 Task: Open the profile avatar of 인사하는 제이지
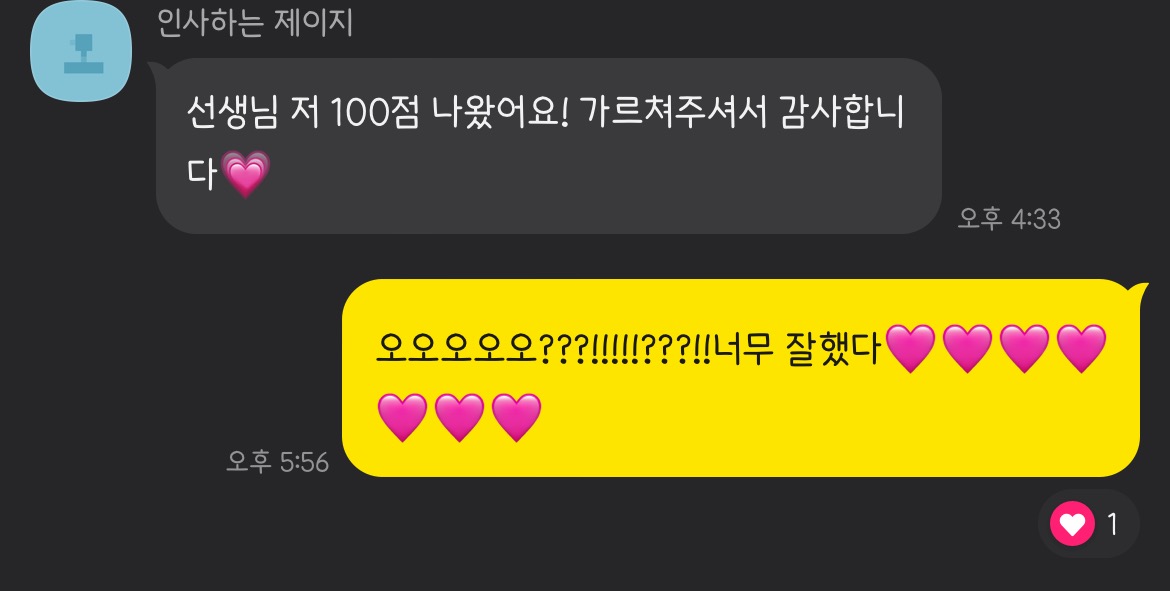pos(81,51)
